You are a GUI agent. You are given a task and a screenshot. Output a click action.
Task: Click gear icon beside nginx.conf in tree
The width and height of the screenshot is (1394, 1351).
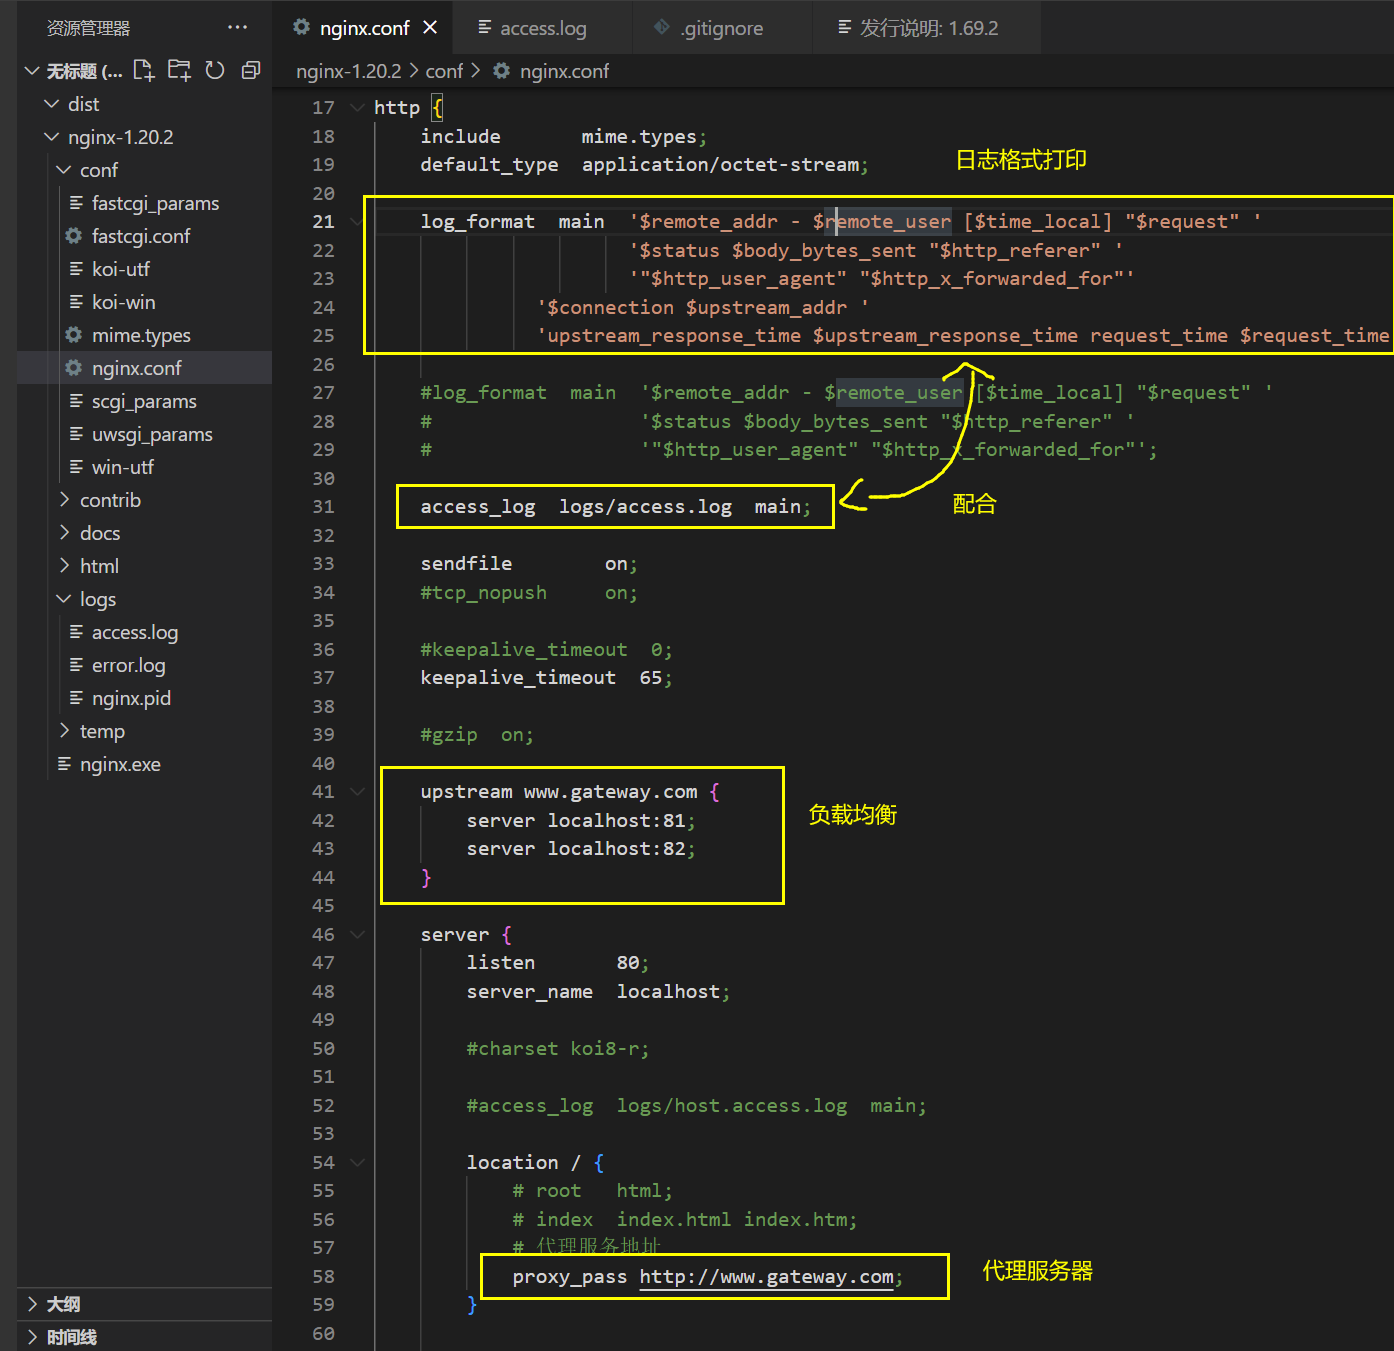click(x=74, y=368)
